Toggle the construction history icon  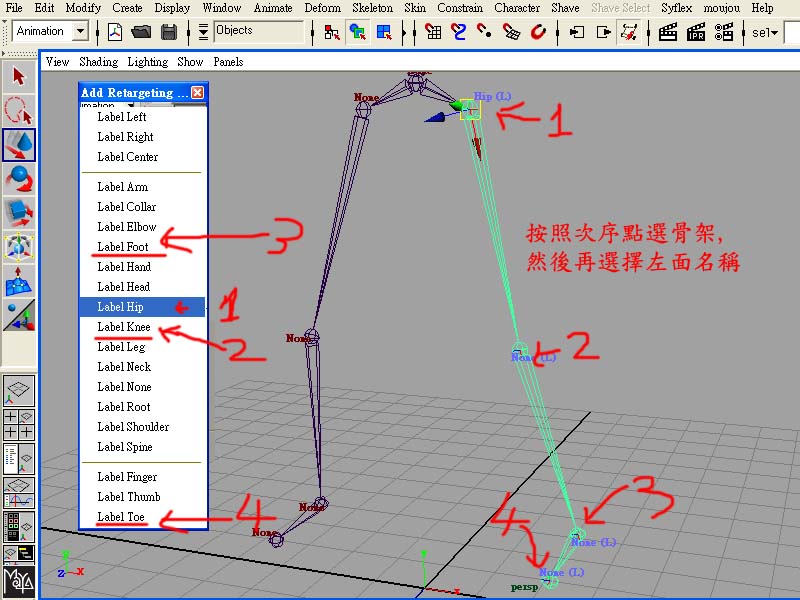click(629, 32)
